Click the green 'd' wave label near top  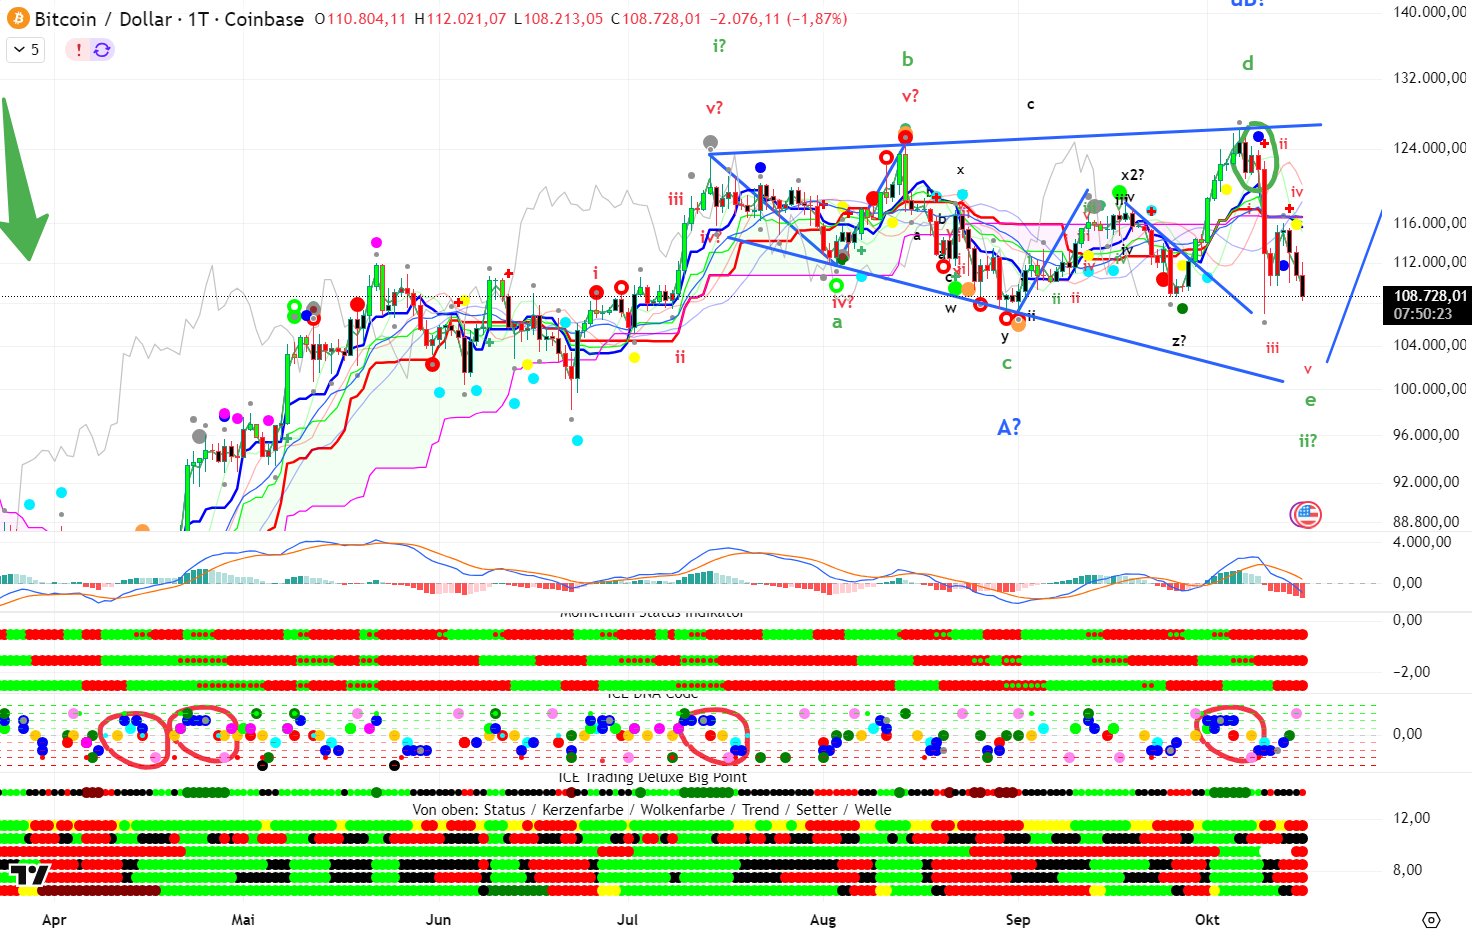1247,64
